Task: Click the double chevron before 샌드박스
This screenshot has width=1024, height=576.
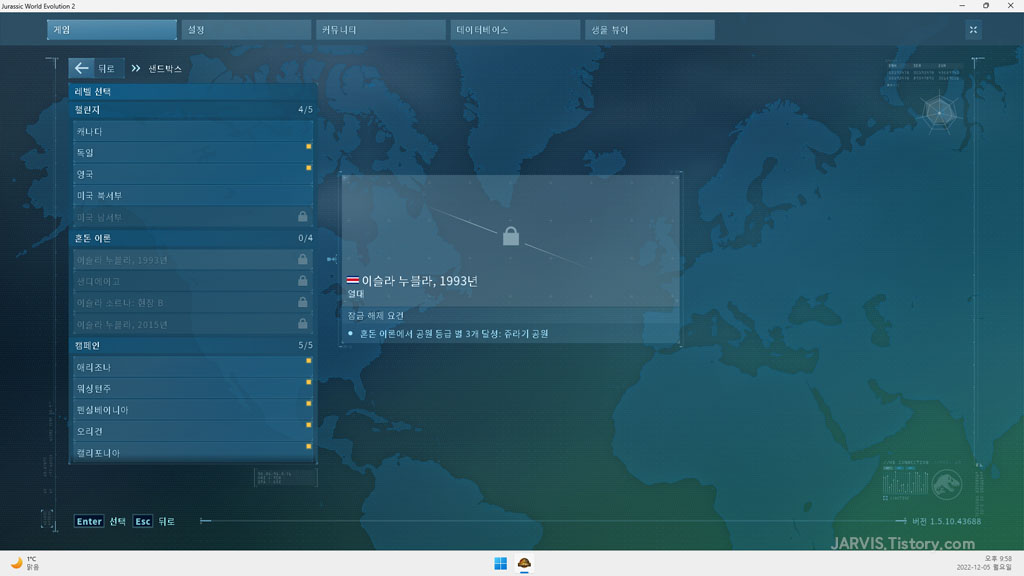Action: [x=136, y=68]
